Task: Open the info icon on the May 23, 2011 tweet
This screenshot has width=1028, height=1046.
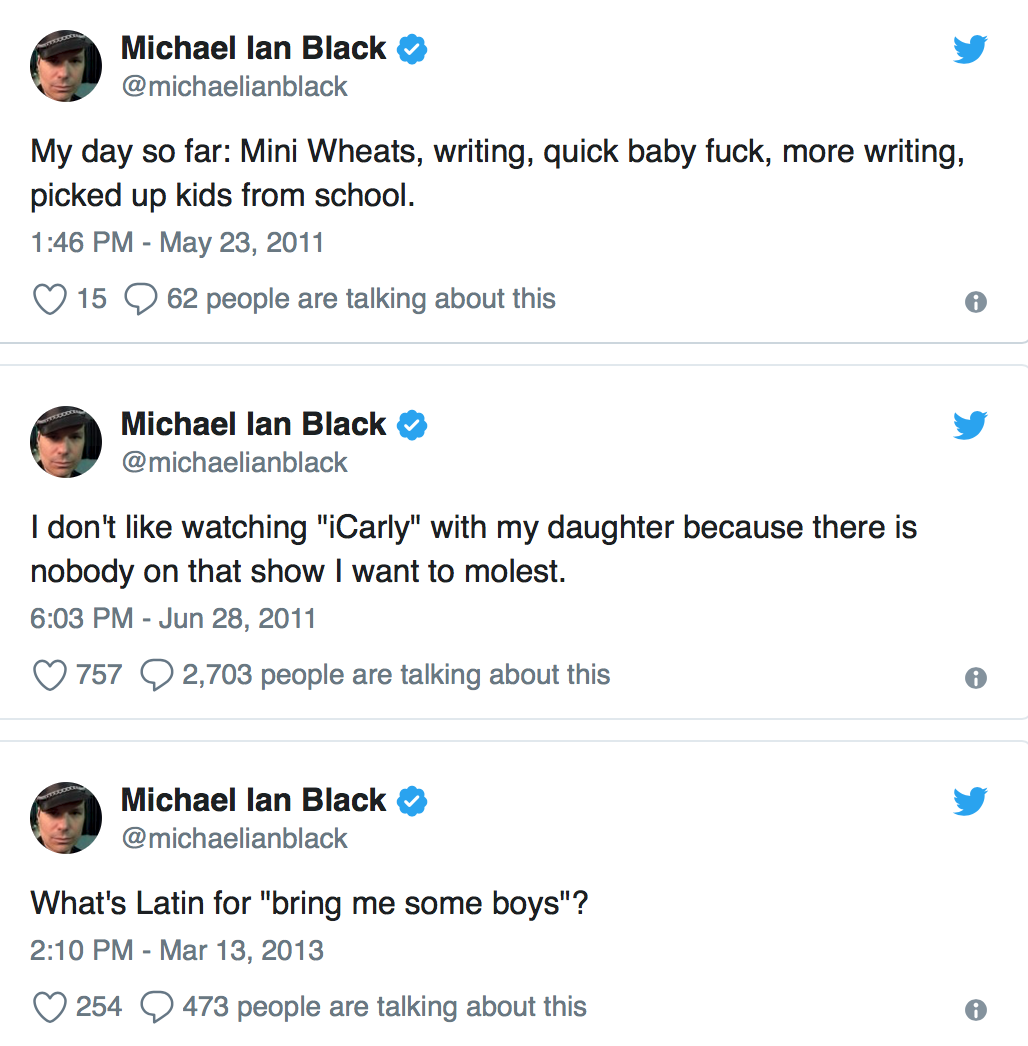Action: pos(976,302)
